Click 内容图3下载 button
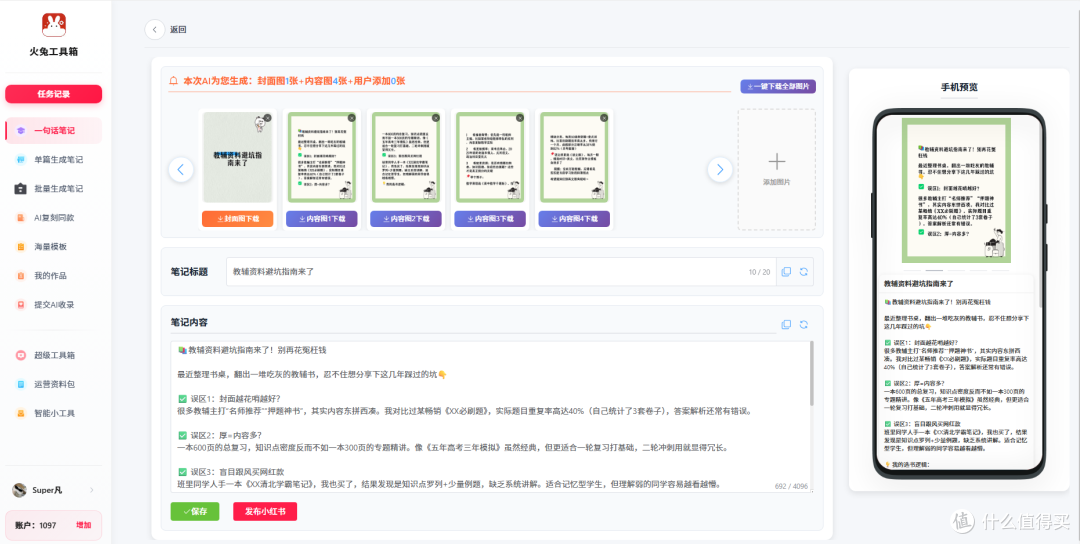The height and width of the screenshot is (544, 1080). tap(490, 219)
